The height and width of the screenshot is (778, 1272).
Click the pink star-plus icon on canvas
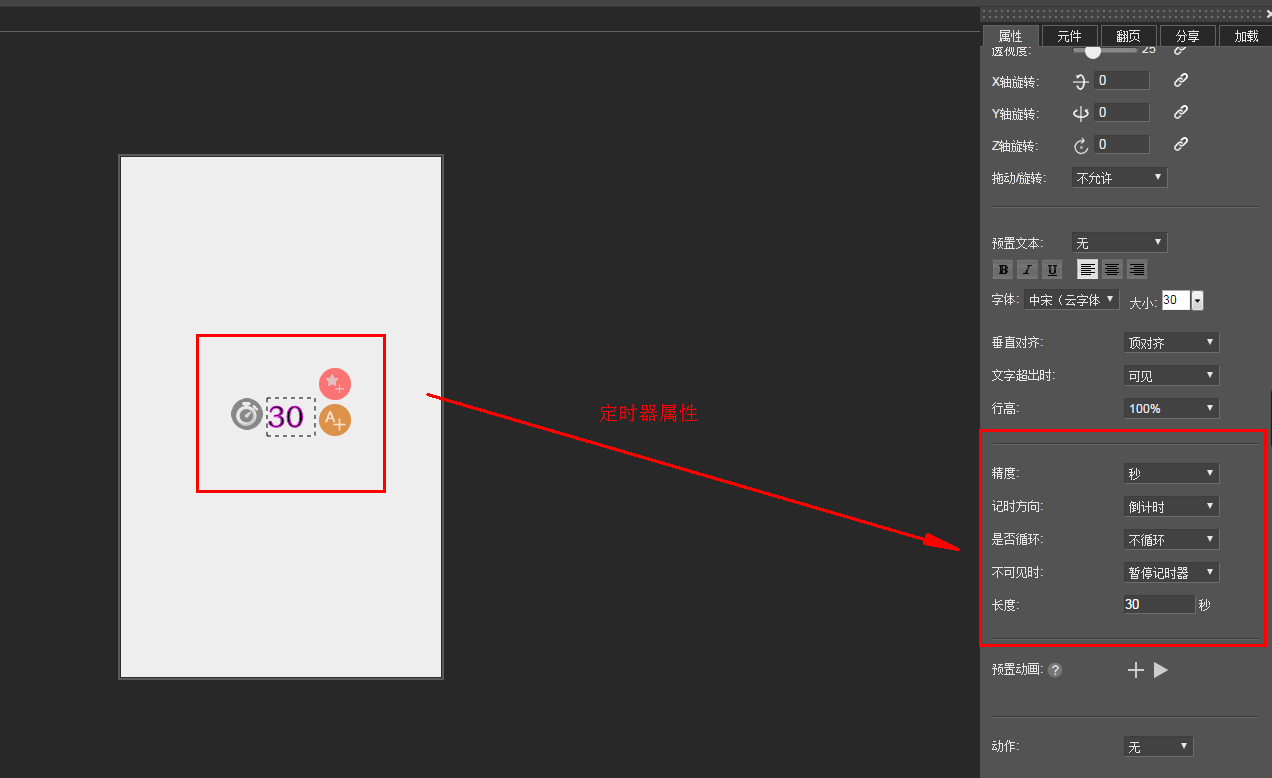point(335,384)
